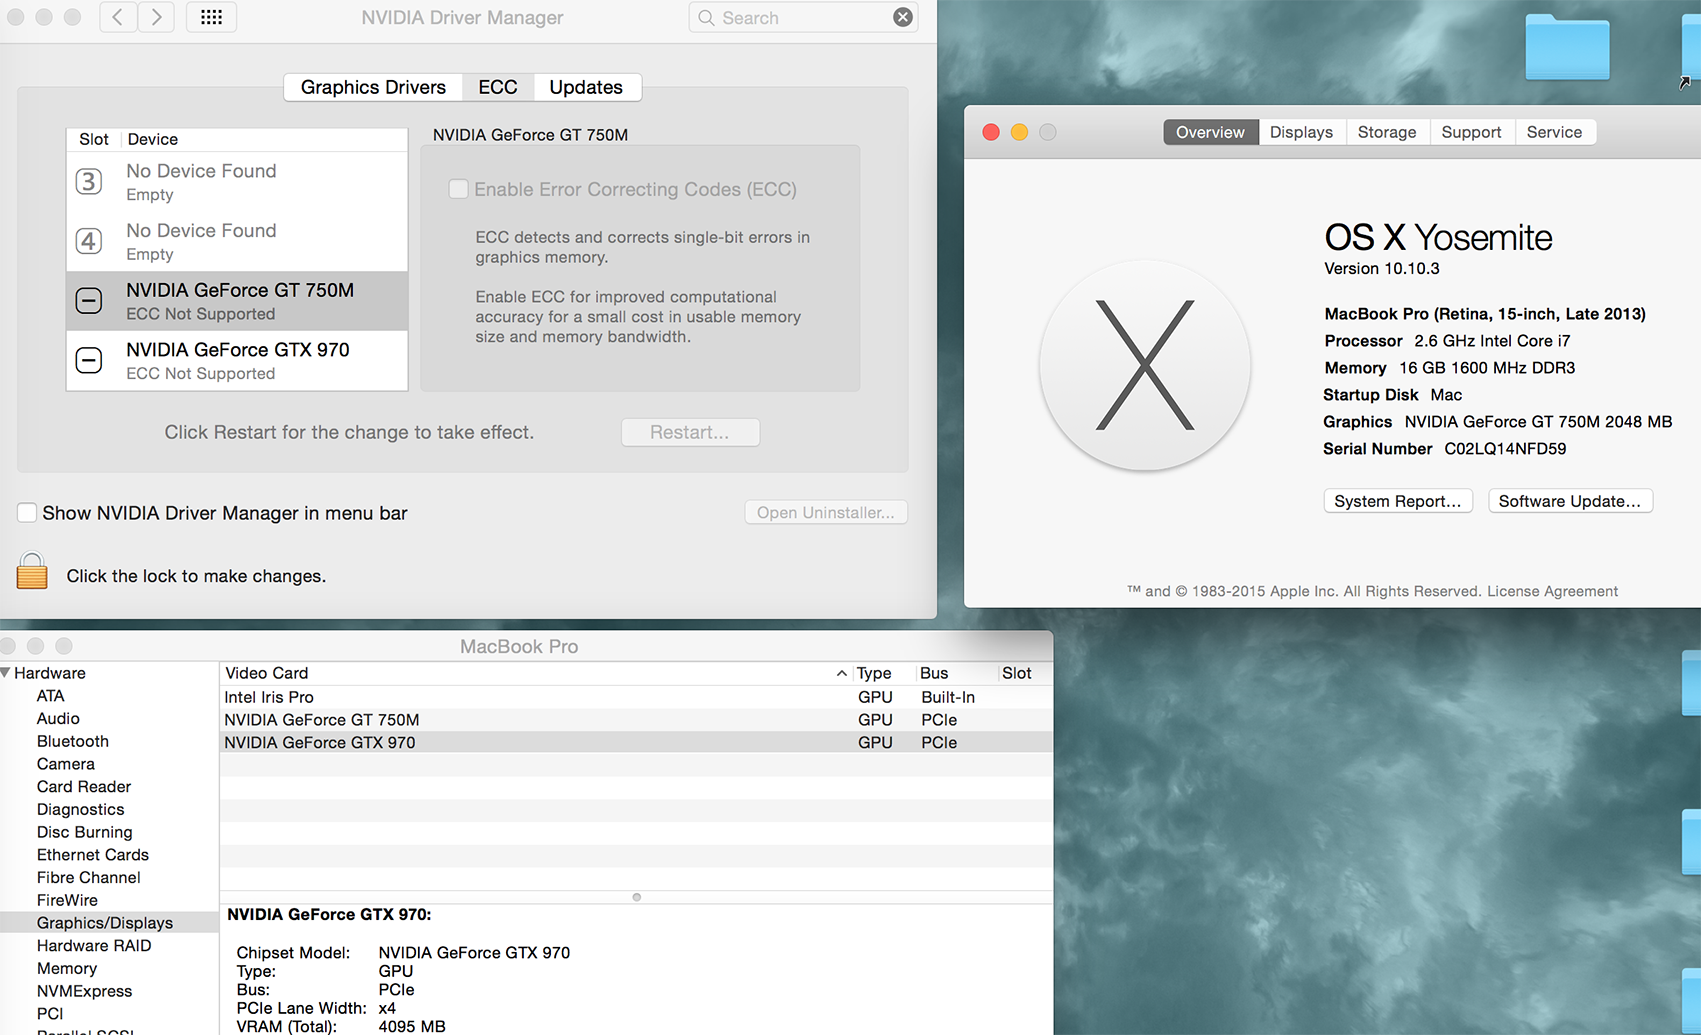Collapse the Hardware tree section

click(6, 673)
